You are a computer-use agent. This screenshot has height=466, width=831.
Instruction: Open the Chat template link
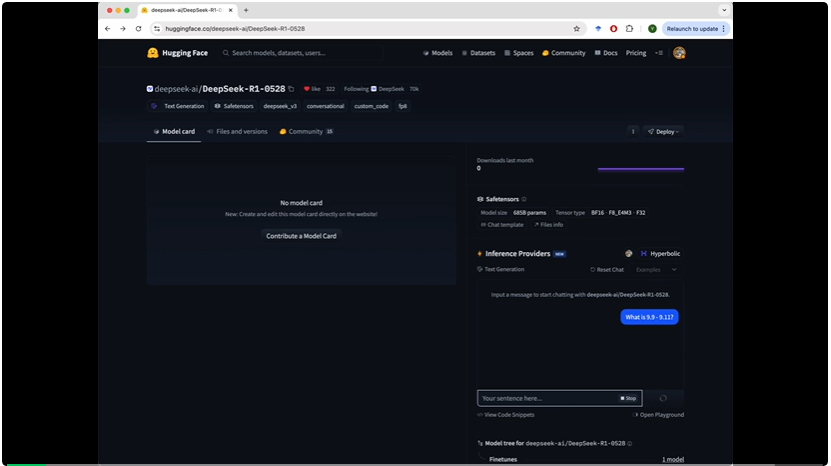pos(502,225)
